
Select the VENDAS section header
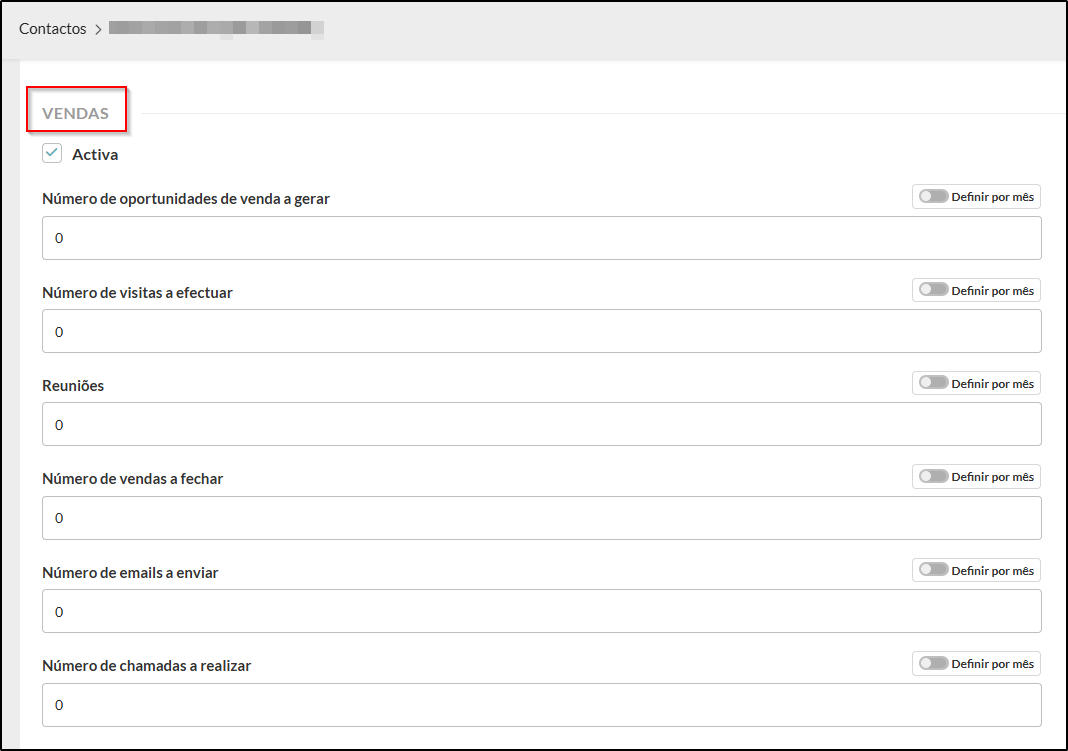[x=76, y=113]
